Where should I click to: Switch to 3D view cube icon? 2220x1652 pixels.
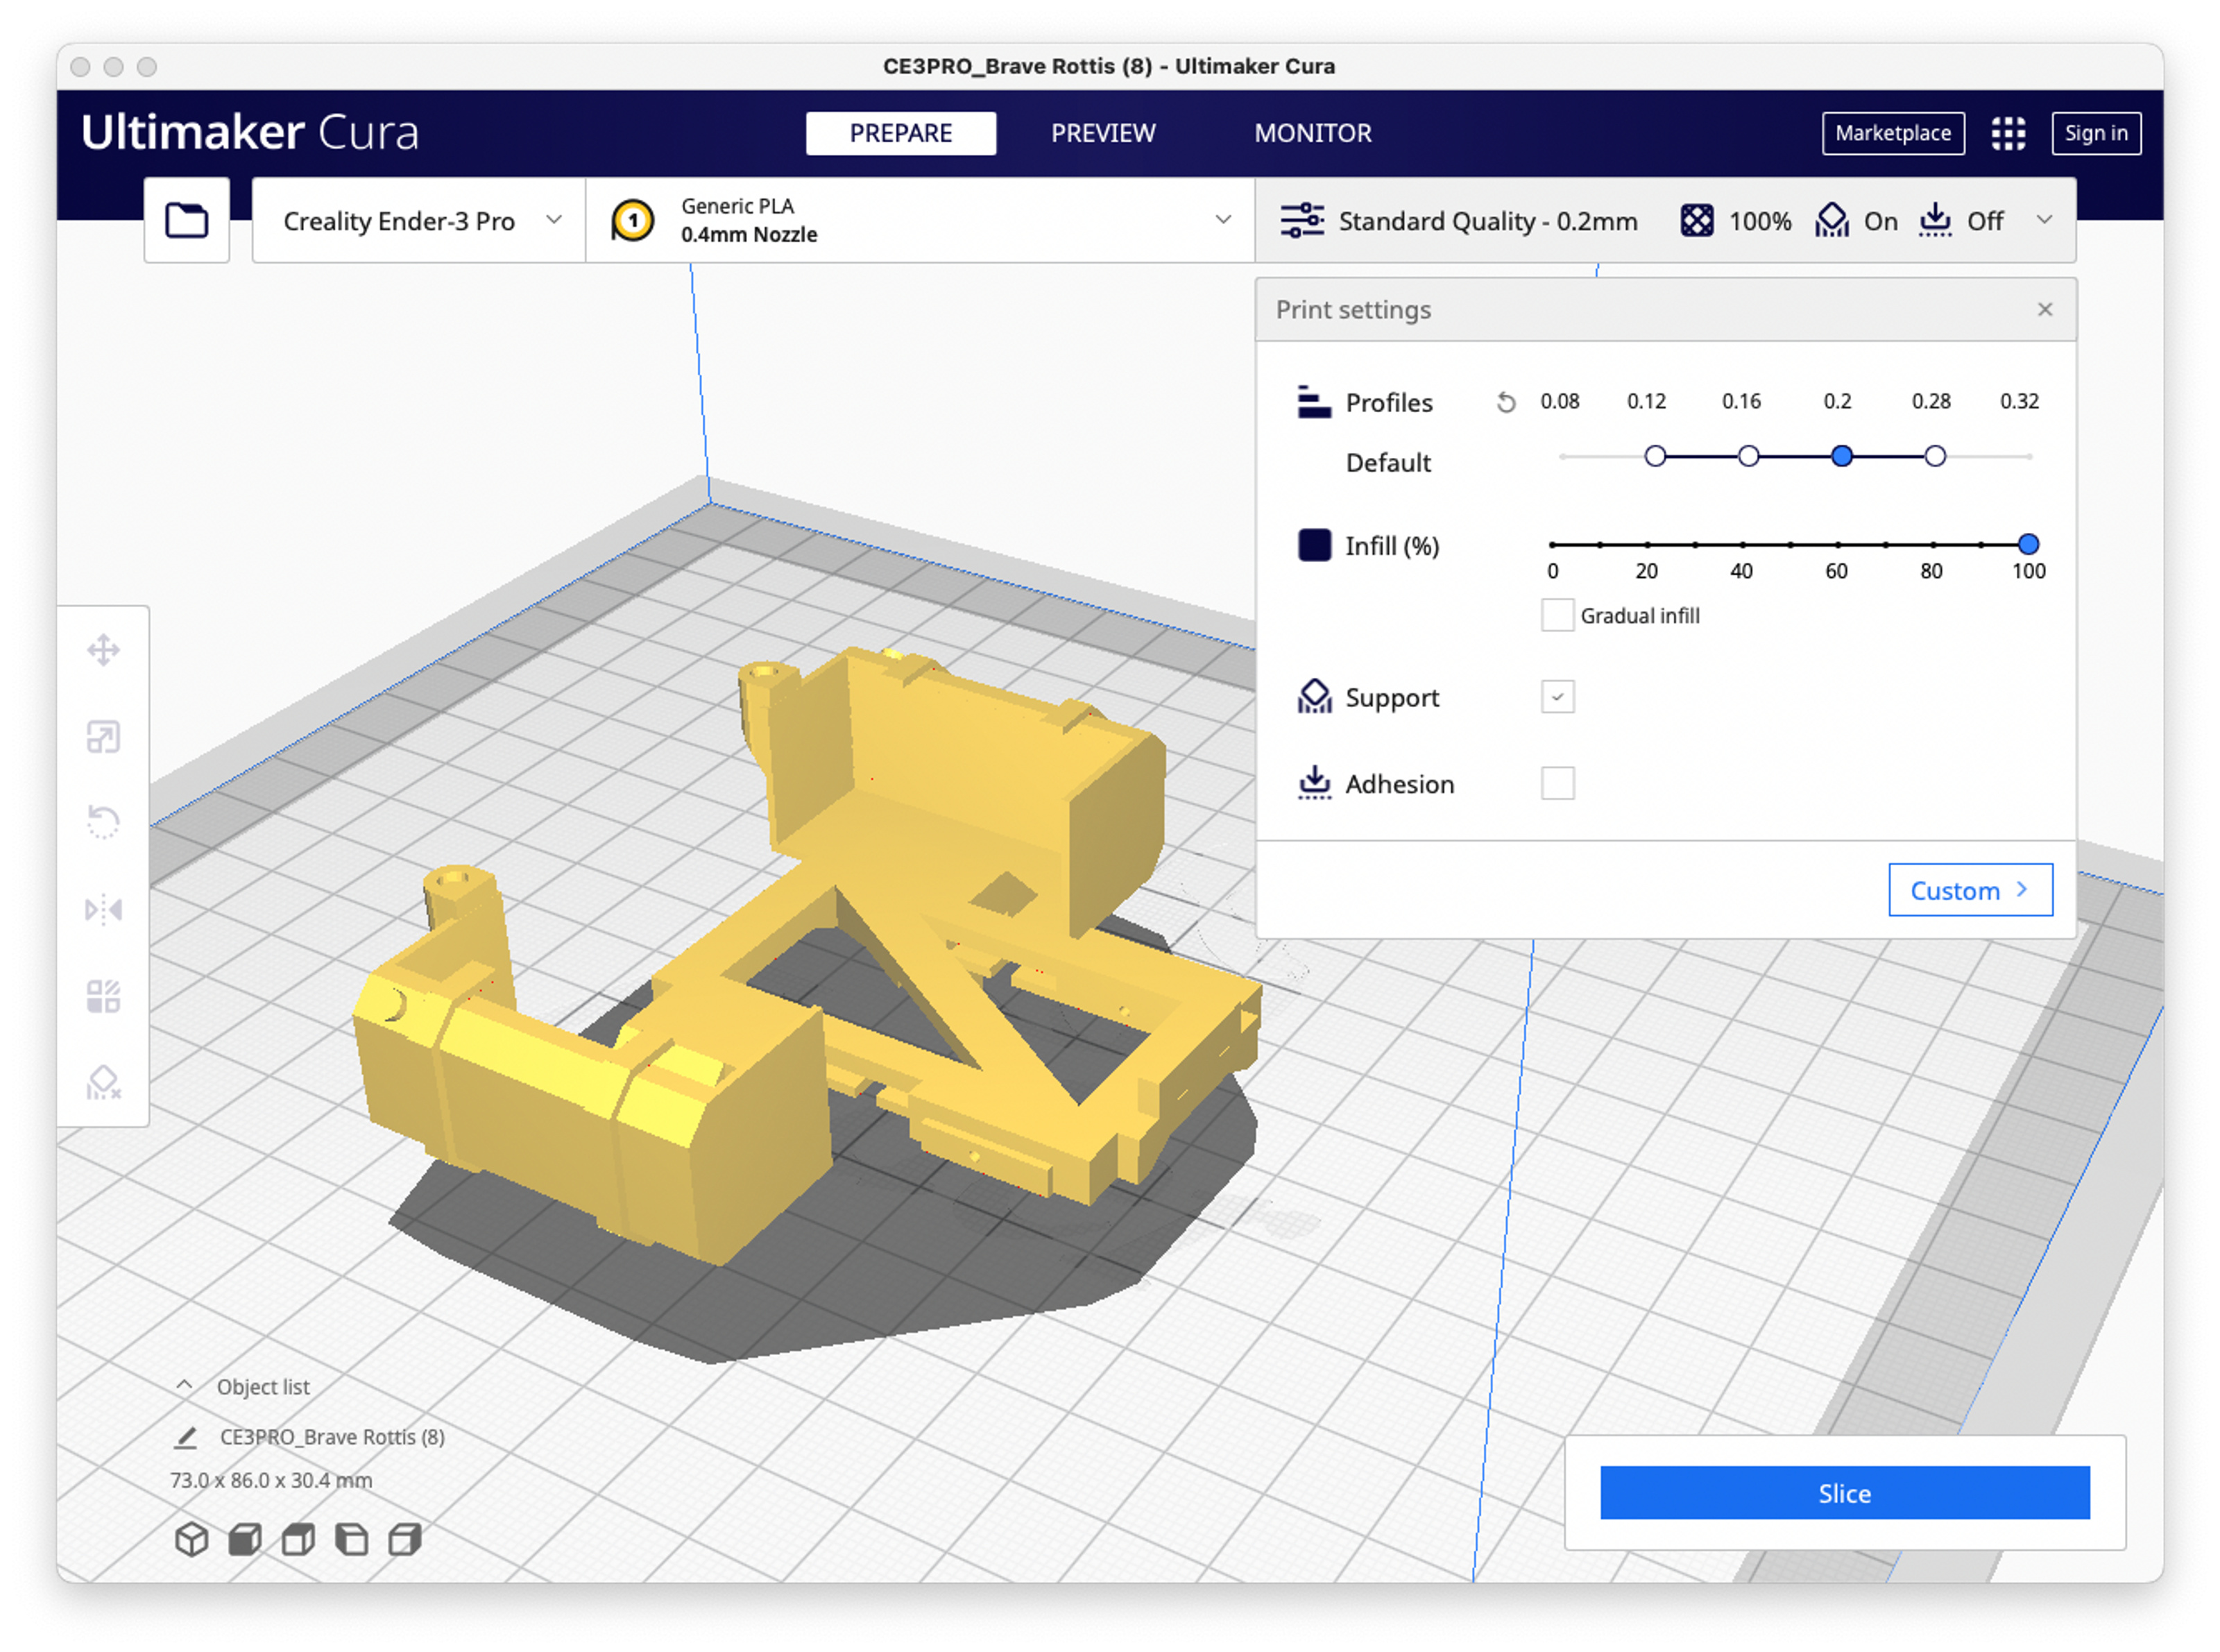click(x=191, y=1540)
